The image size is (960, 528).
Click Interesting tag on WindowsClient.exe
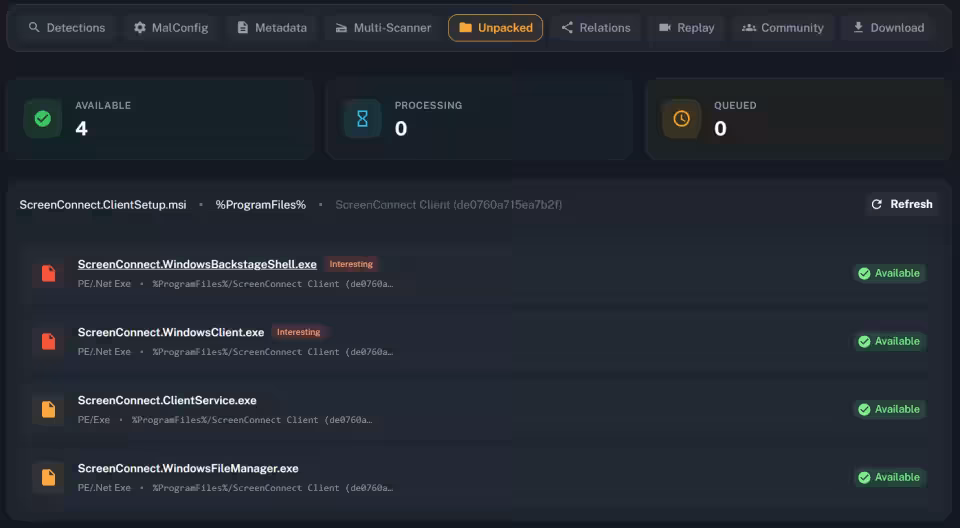point(298,332)
